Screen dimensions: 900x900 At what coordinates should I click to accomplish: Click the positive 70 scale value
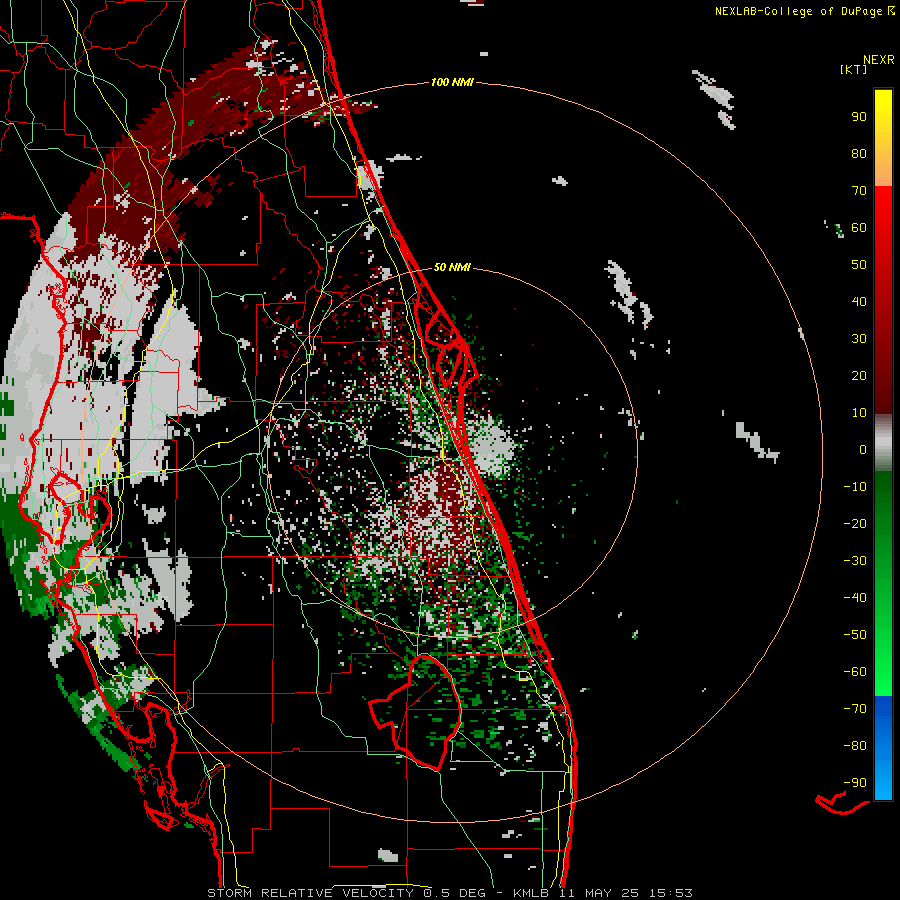tap(859, 191)
